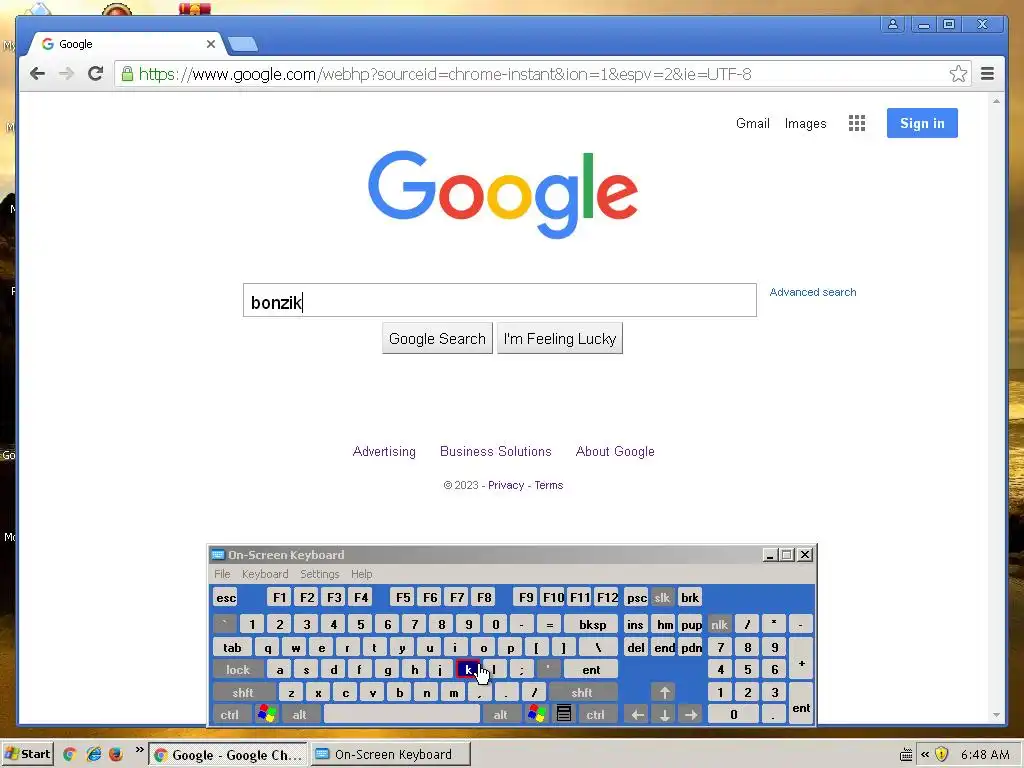Open the On-Screen Keyboard's Keyboard menu
The image size is (1024, 768).
[x=264, y=574]
